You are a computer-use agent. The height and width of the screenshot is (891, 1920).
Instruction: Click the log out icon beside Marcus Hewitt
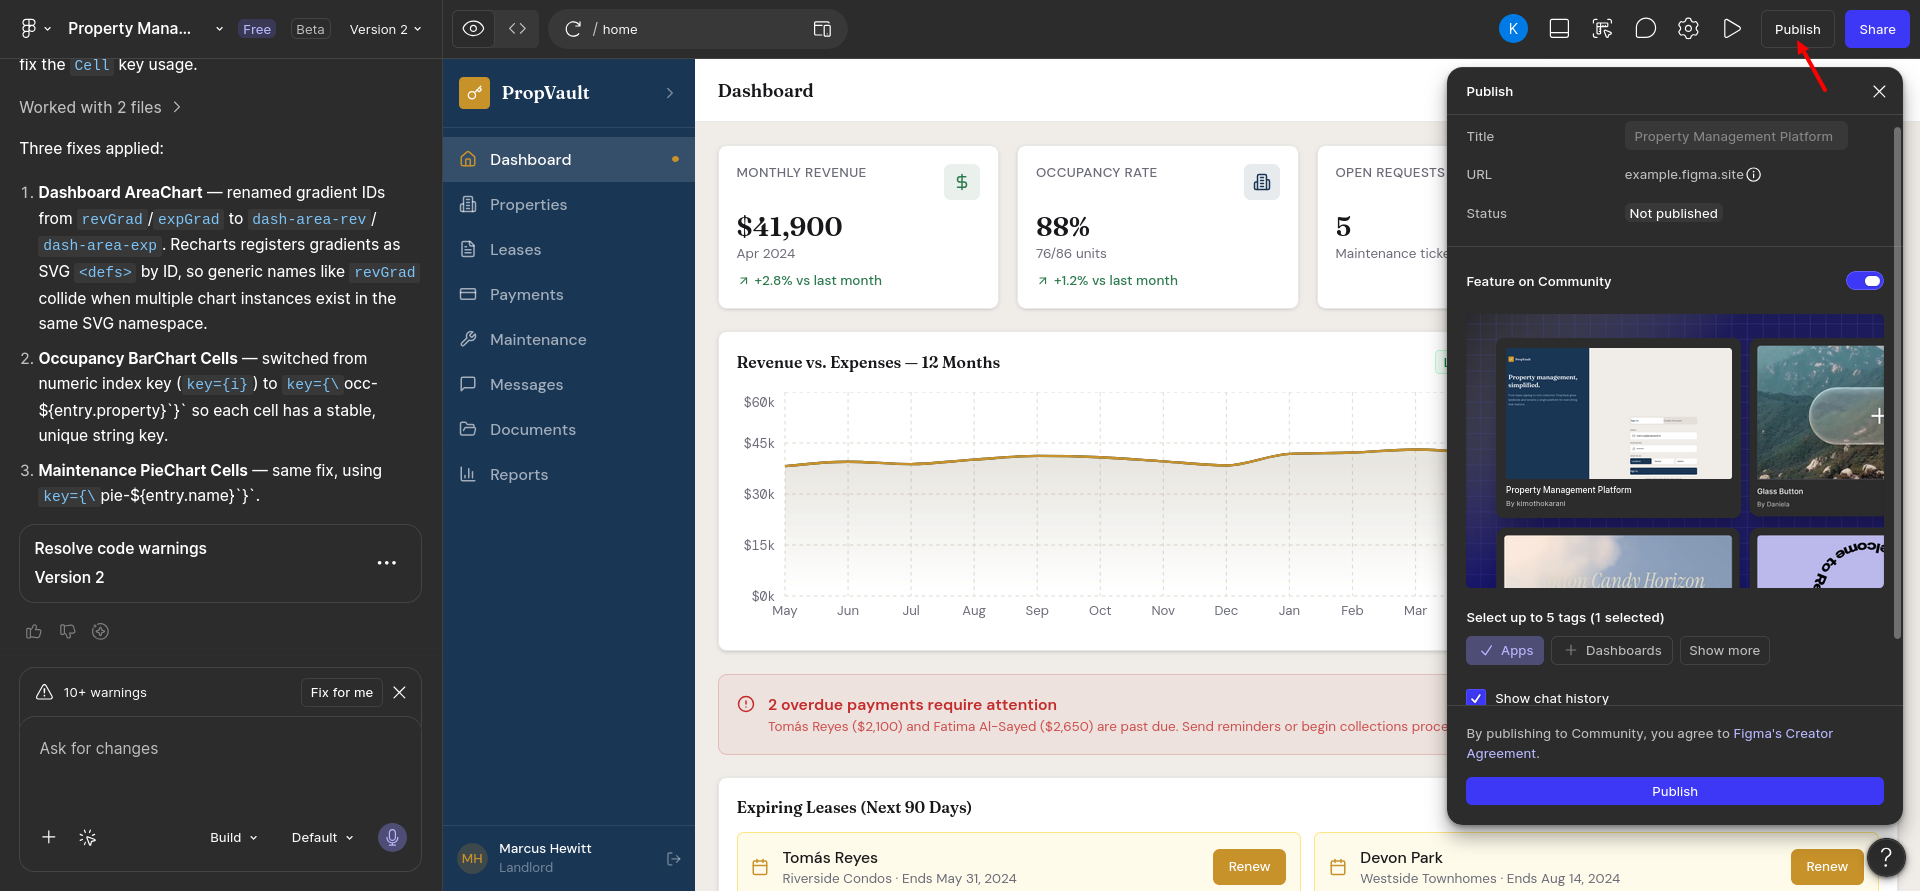click(x=673, y=858)
